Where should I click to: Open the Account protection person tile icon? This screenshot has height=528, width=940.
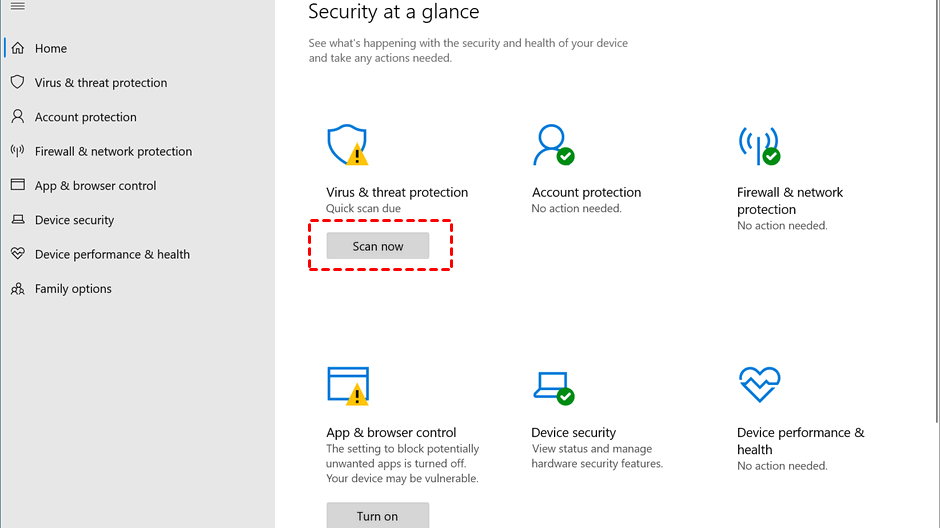pos(552,145)
